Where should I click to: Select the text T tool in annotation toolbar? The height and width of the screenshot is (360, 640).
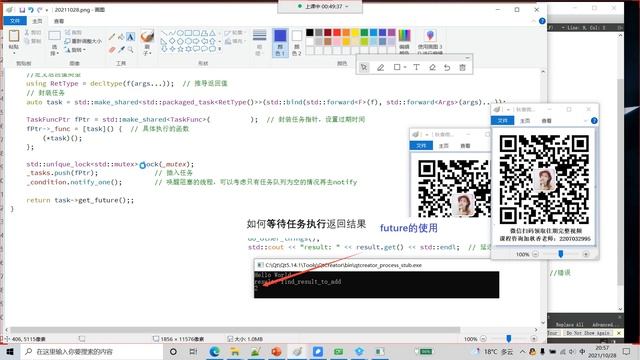point(416,67)
